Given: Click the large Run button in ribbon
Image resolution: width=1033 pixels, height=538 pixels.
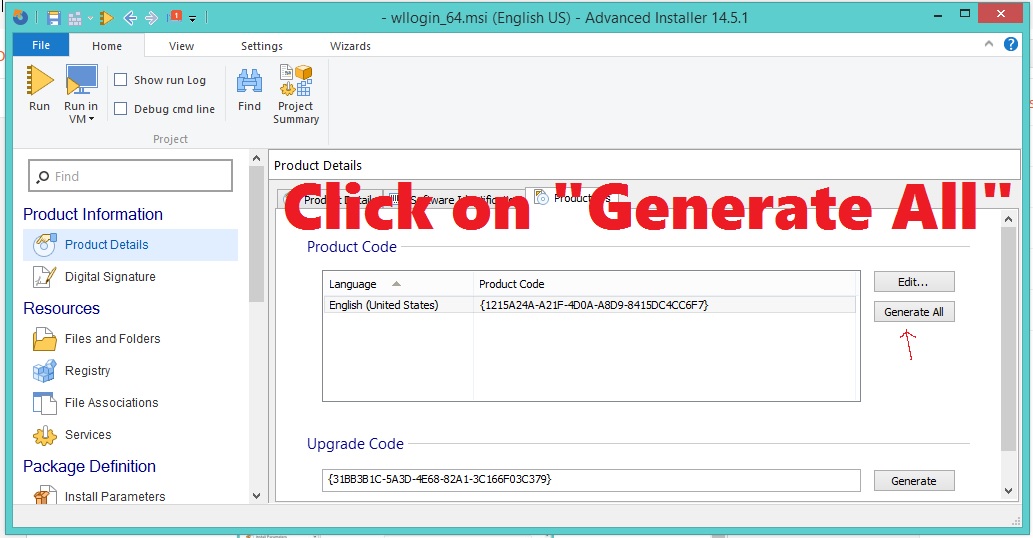Looking at the screenshot, I should [x=40, y=89].
